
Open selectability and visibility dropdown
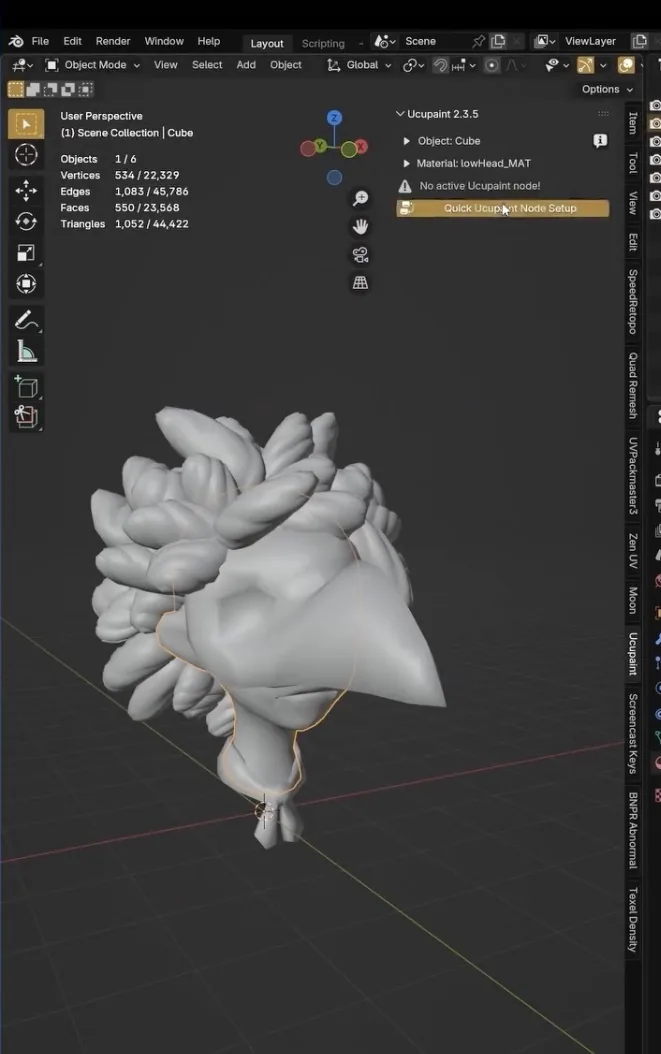tap(557, 65)
